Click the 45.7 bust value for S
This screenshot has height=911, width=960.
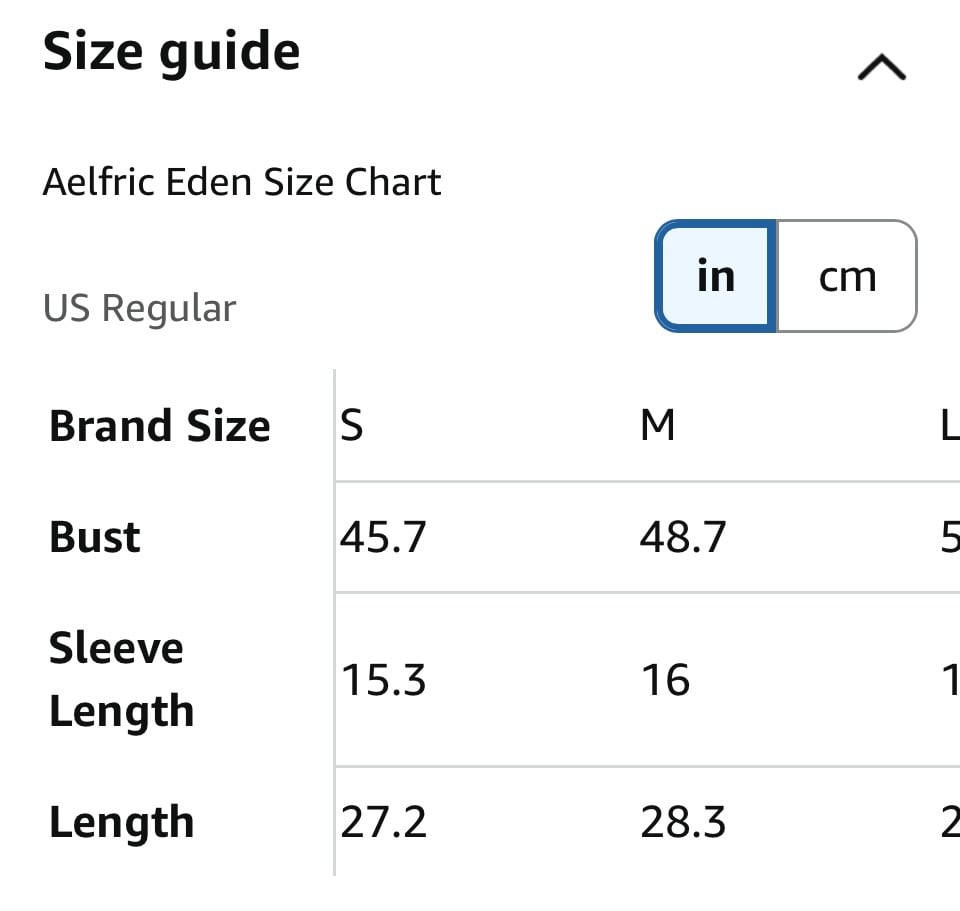383,537
